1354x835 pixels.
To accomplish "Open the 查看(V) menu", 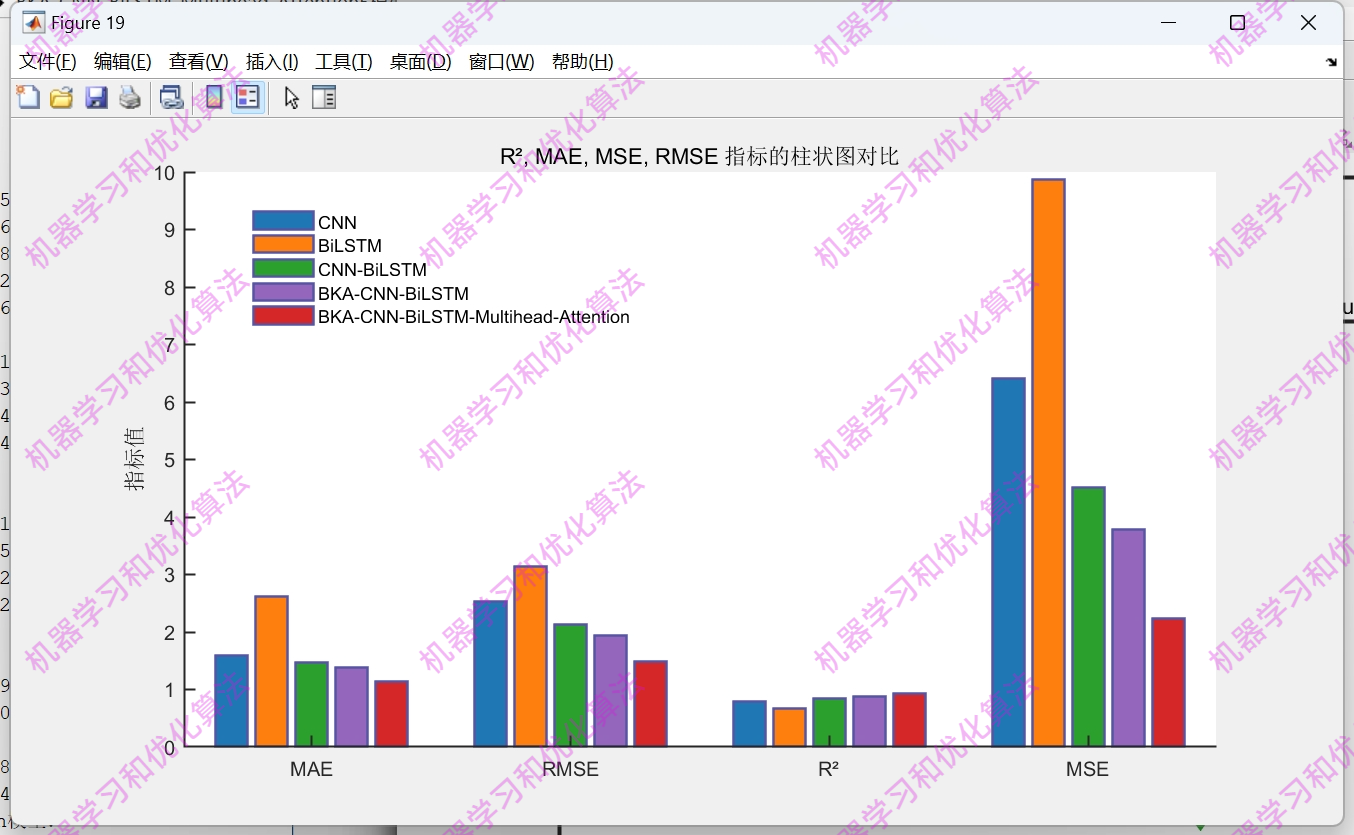I will (198, 62).
